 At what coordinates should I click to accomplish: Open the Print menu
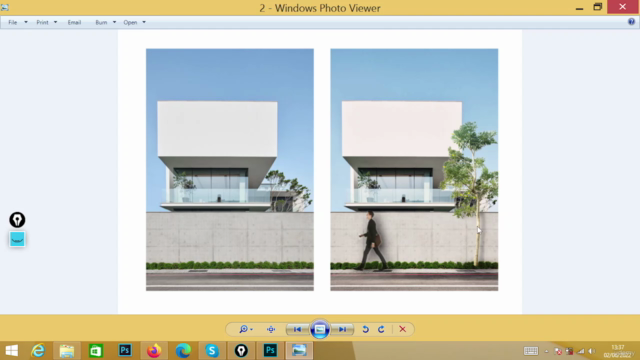point(42,22)
